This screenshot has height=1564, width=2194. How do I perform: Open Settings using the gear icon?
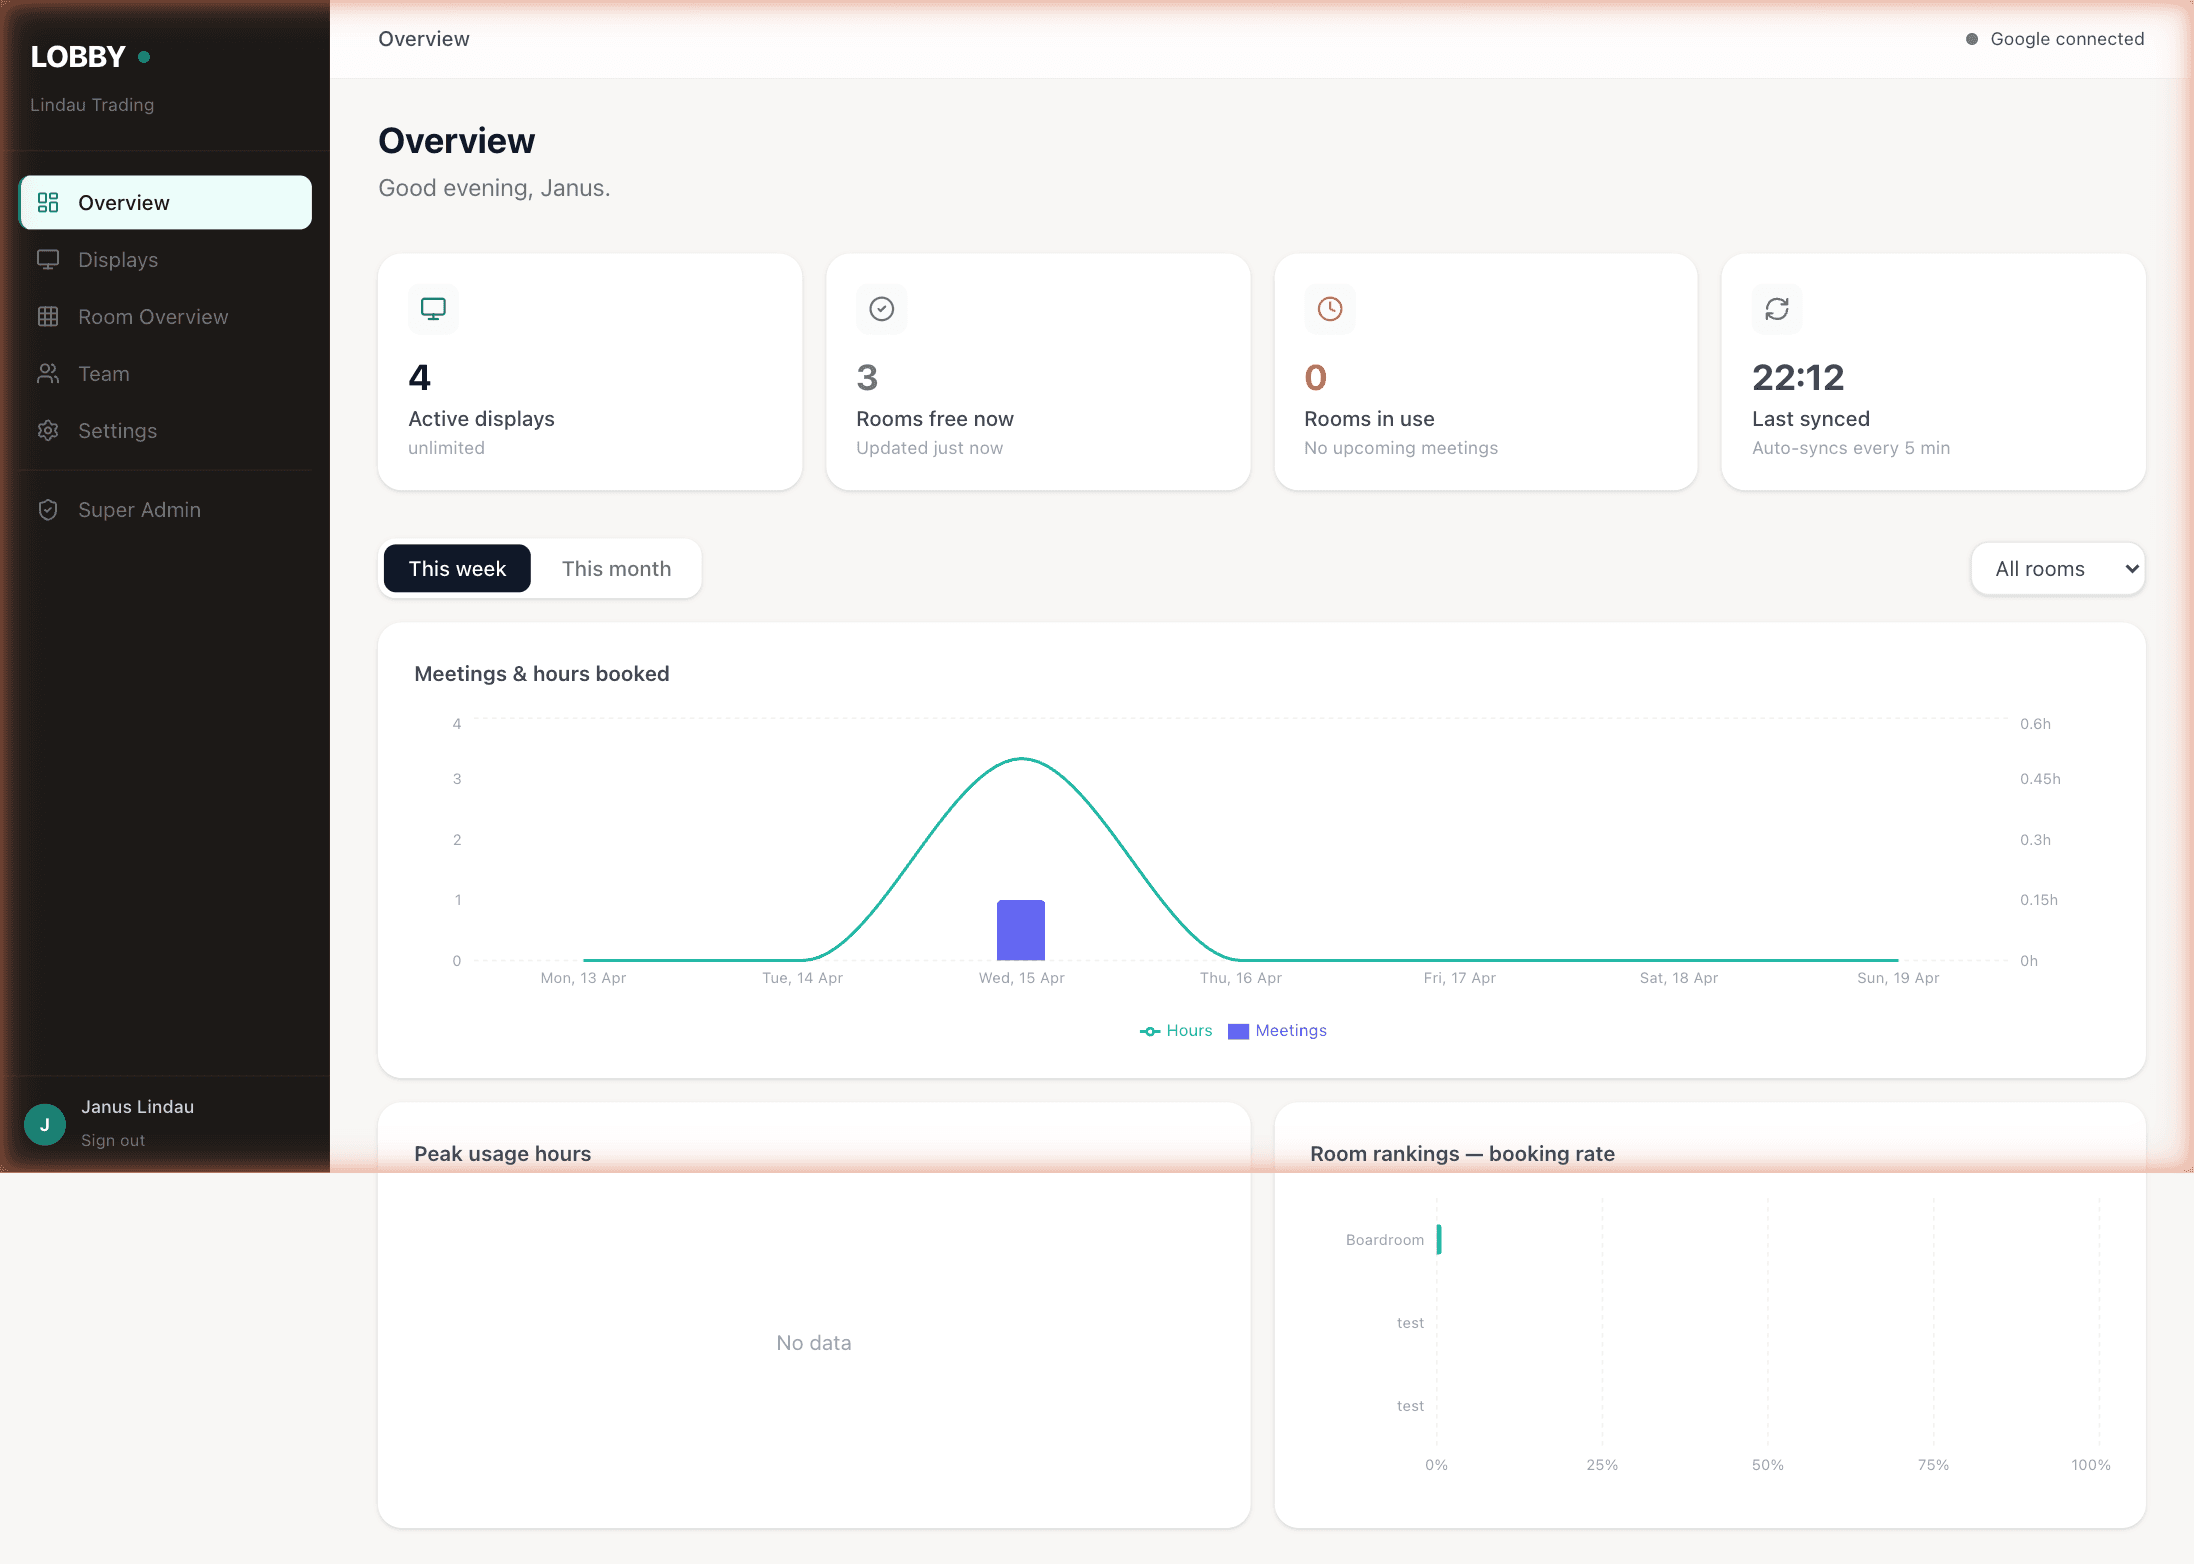48,430
